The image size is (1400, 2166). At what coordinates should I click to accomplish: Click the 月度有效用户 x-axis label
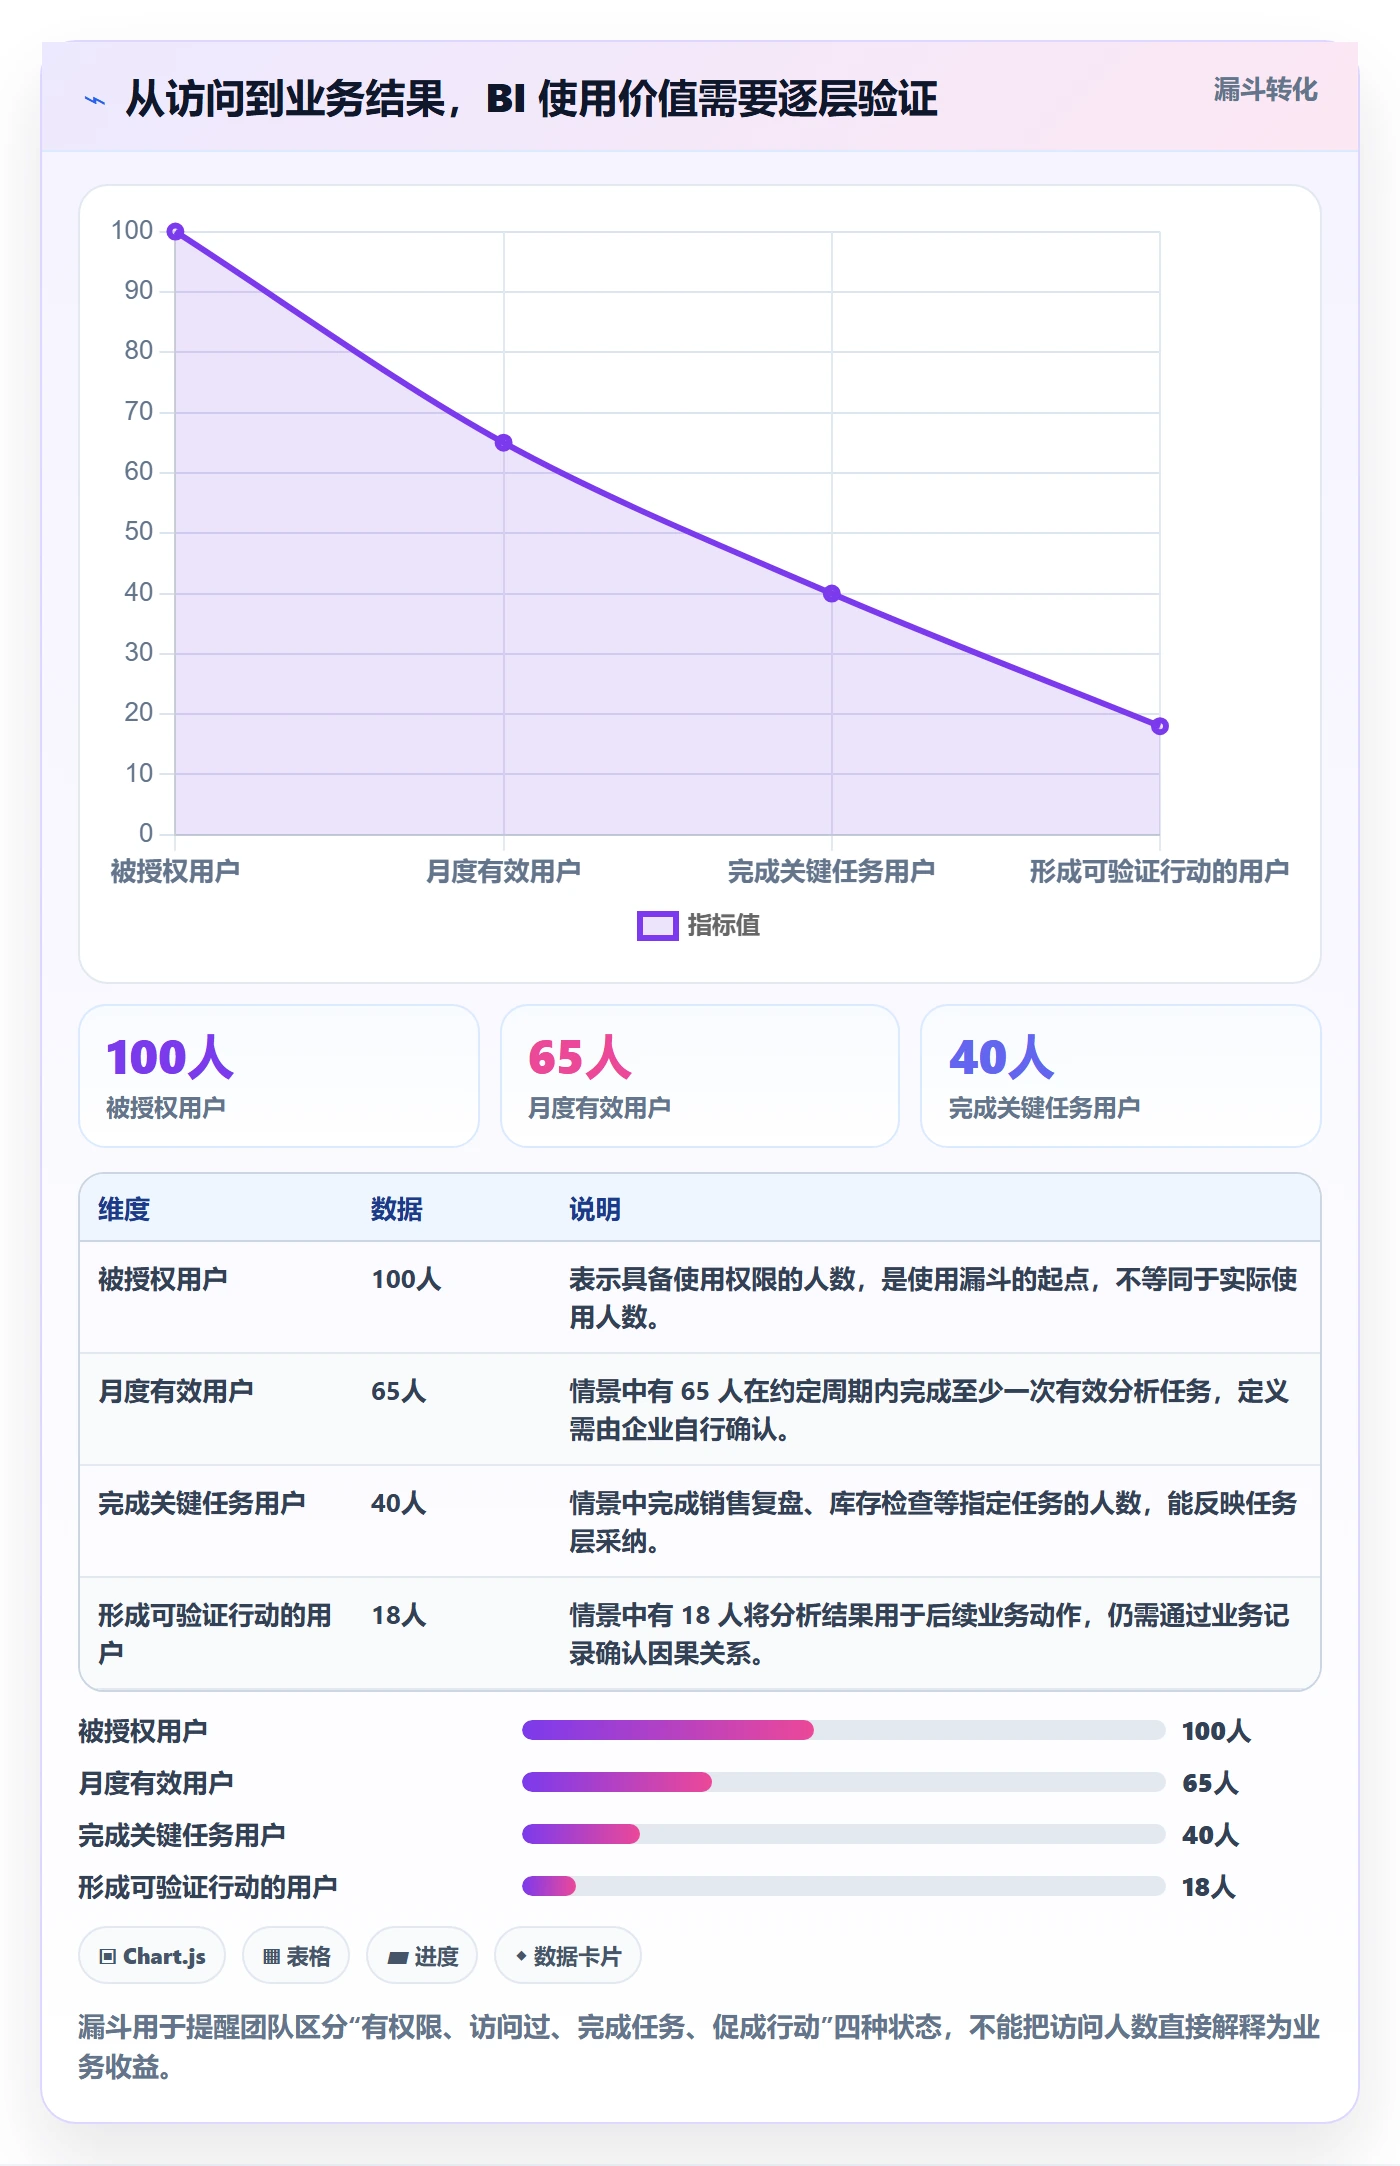(x=504, y=871)
